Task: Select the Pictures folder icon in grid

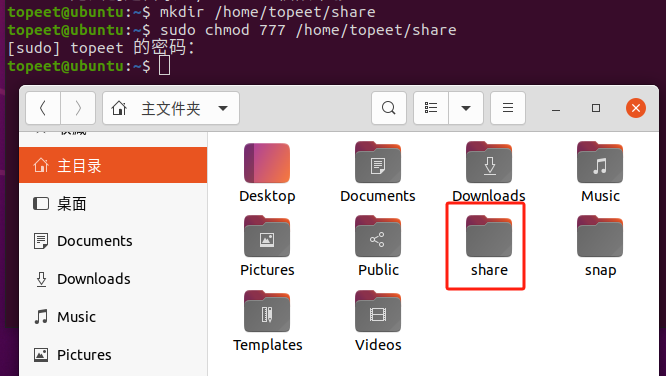Action: 267,237
